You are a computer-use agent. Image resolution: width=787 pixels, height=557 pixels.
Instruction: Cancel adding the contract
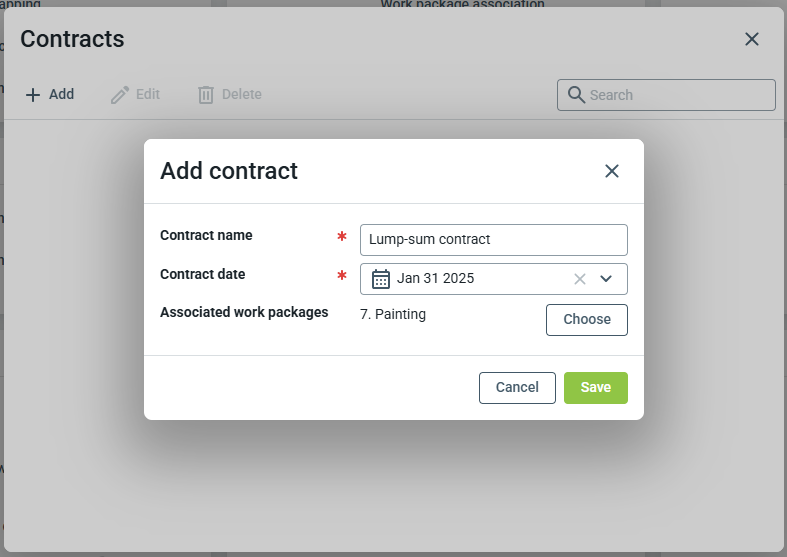click(x=517, y=388)
